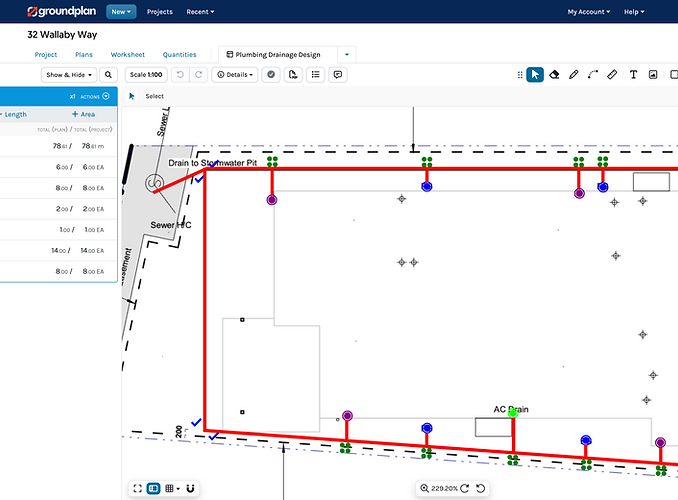Switch to the Plans tab

(x=84, y=54)
